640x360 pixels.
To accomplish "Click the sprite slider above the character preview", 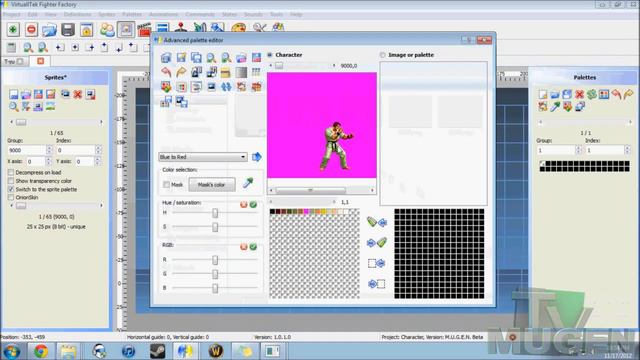I will click(x=302, y=65).
